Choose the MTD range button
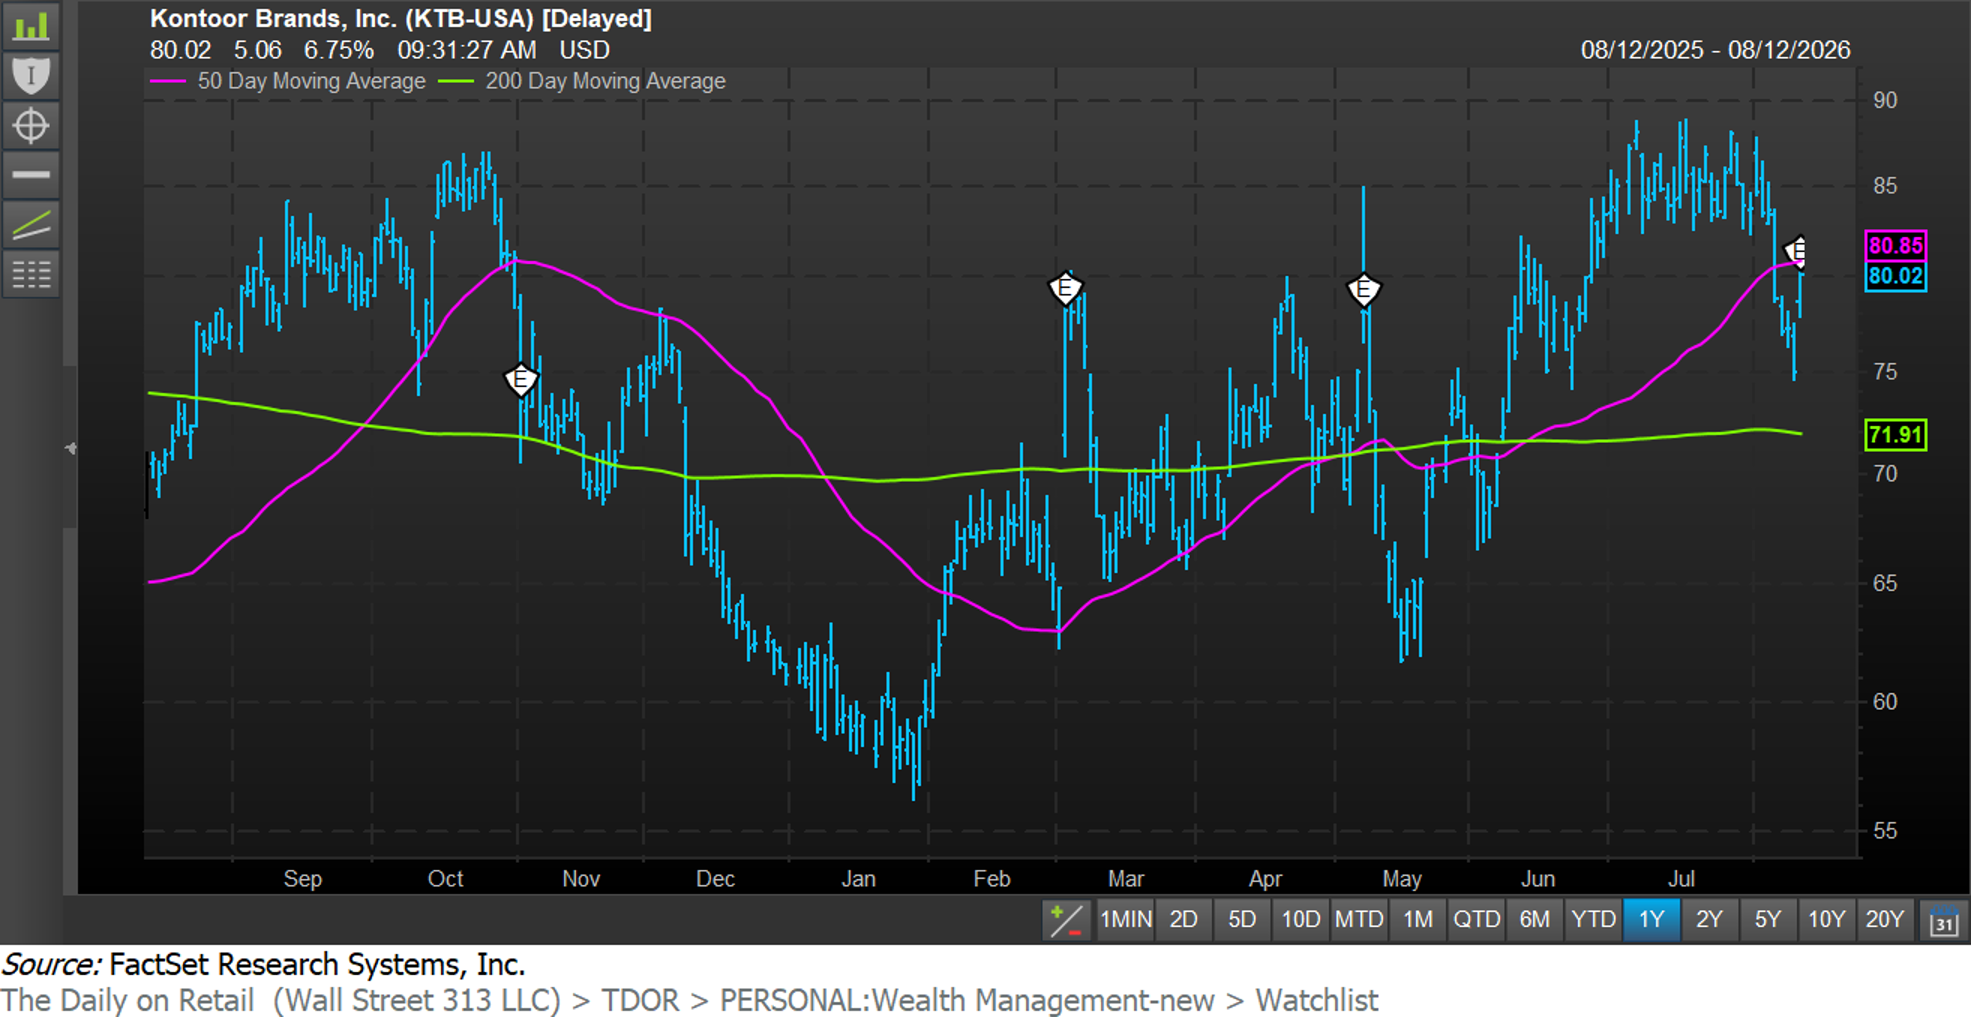The width and height of the screenshot is (1971, 1017). point(1359,920)
